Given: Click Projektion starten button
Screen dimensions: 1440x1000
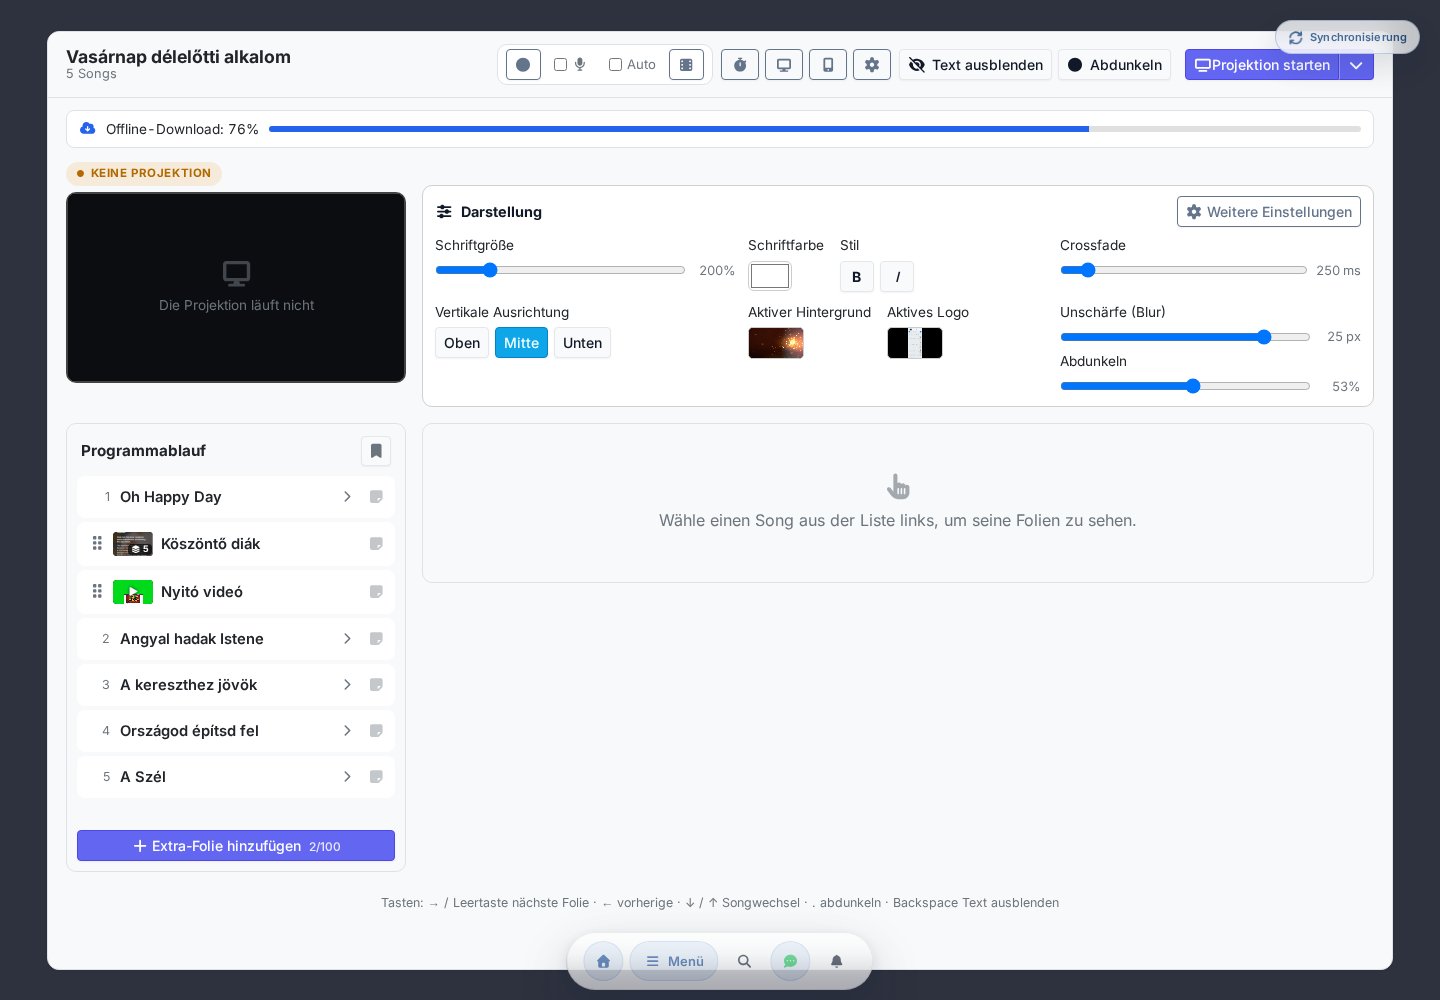Looking at the screenshot, I should tap(1262, 65).
